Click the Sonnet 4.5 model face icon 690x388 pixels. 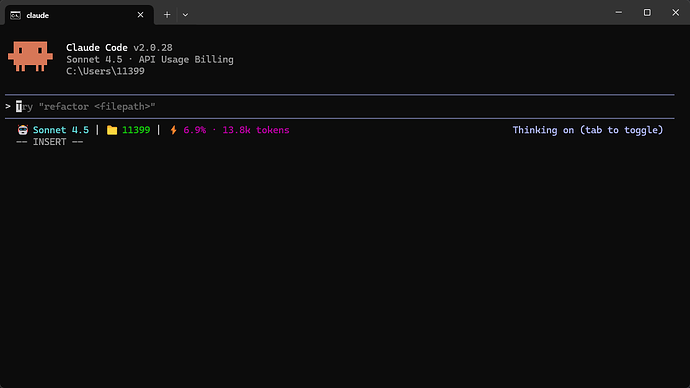pos(22,130)
